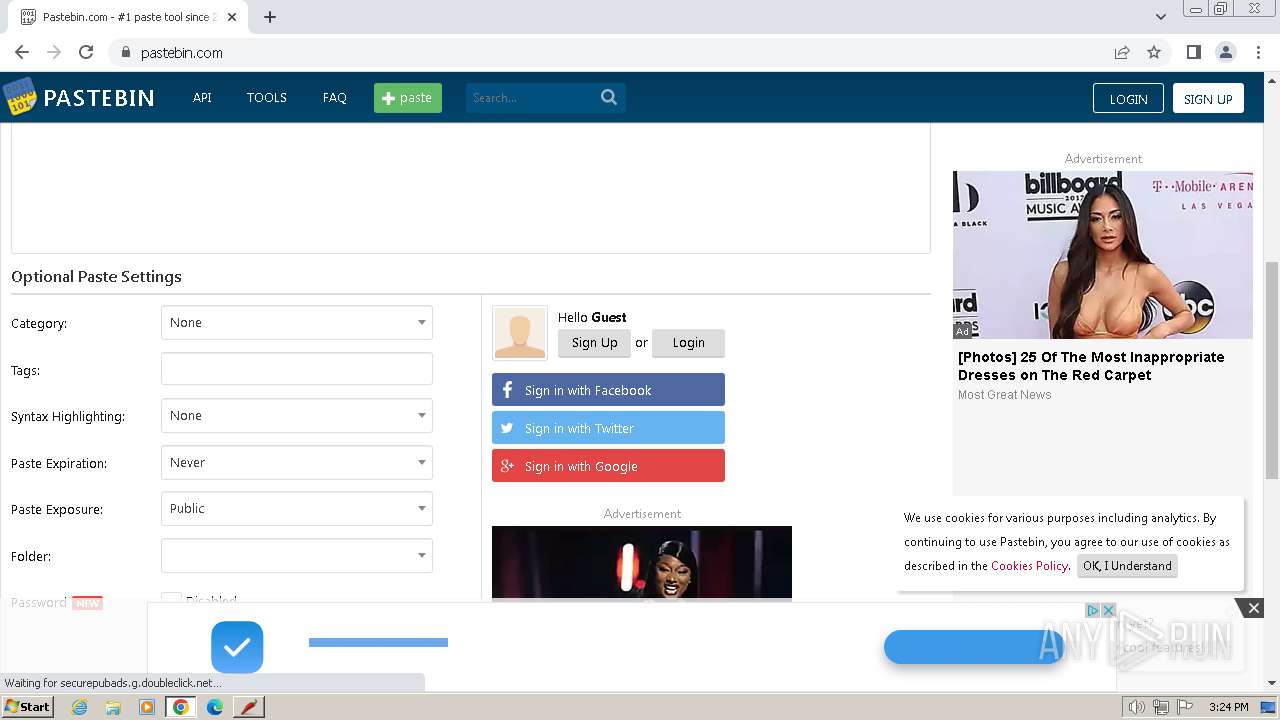Close the Pastebin browser tab
This screenshot has width=1280, height=720.
tap(233, 17)
